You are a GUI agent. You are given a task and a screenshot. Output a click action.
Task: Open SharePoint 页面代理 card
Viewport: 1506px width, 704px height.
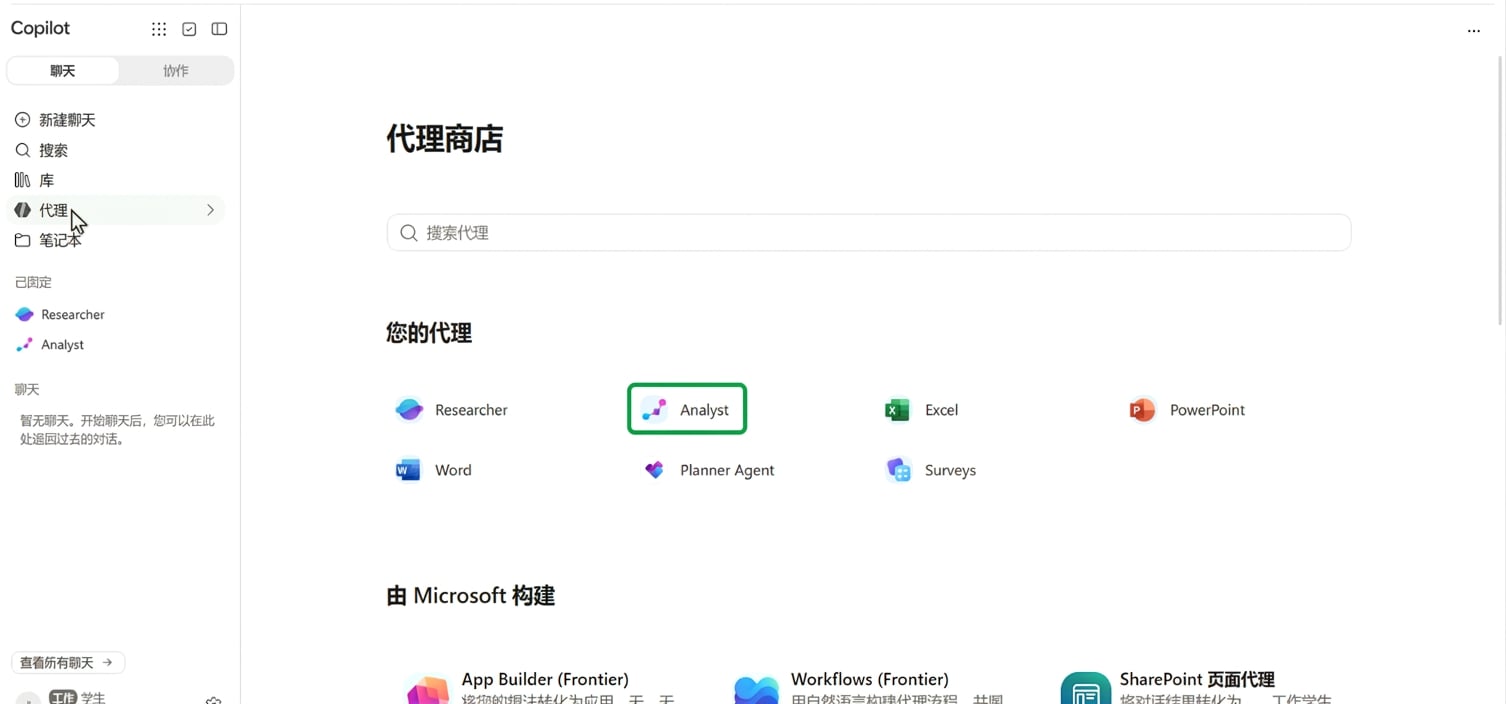(x=1197, y=688)
